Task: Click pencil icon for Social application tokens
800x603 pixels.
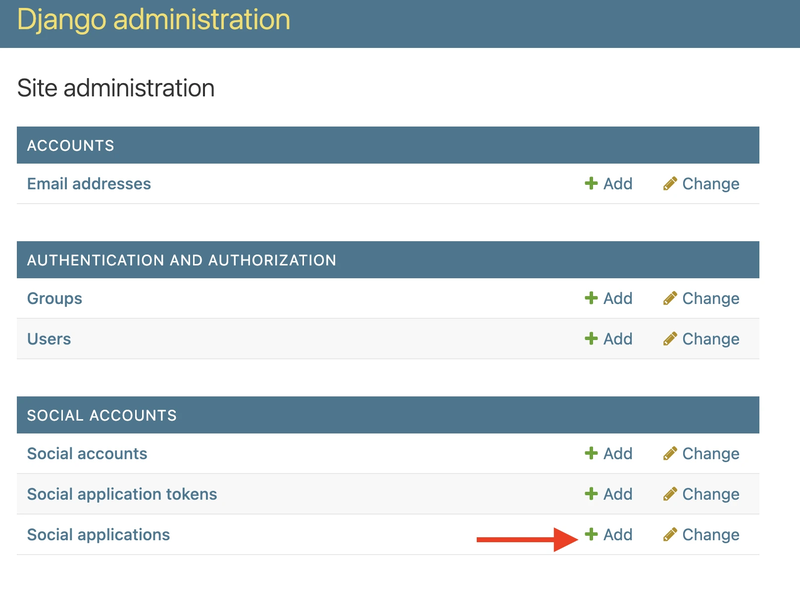Action: 670,493
